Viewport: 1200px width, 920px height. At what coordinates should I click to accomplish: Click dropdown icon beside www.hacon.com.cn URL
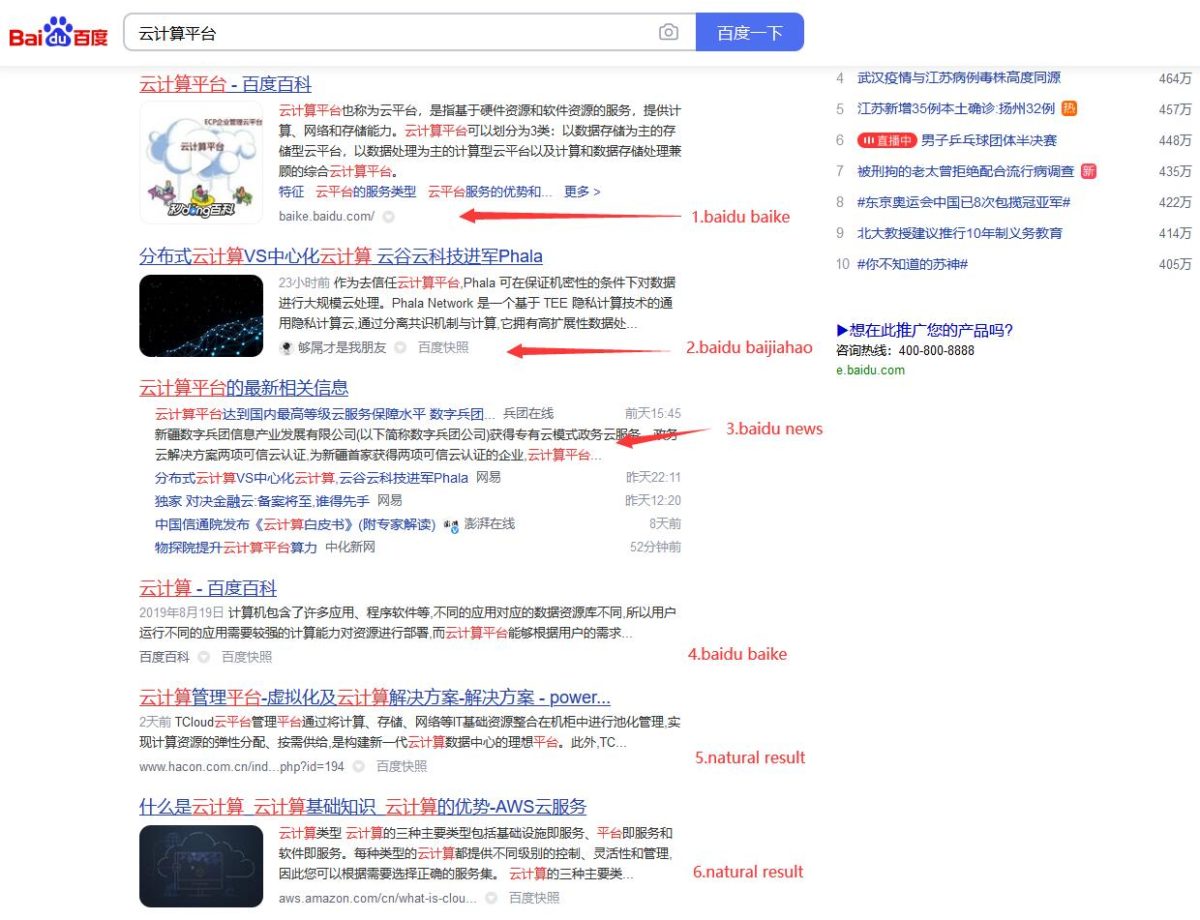click(358, 766)
